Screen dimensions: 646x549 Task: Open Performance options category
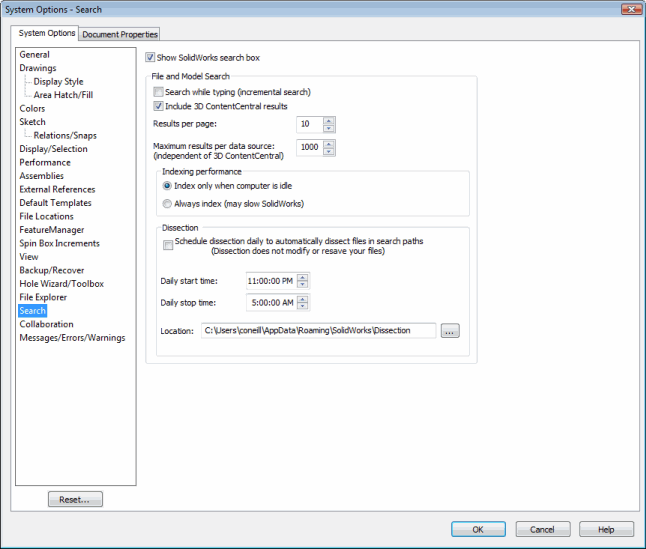45,162
